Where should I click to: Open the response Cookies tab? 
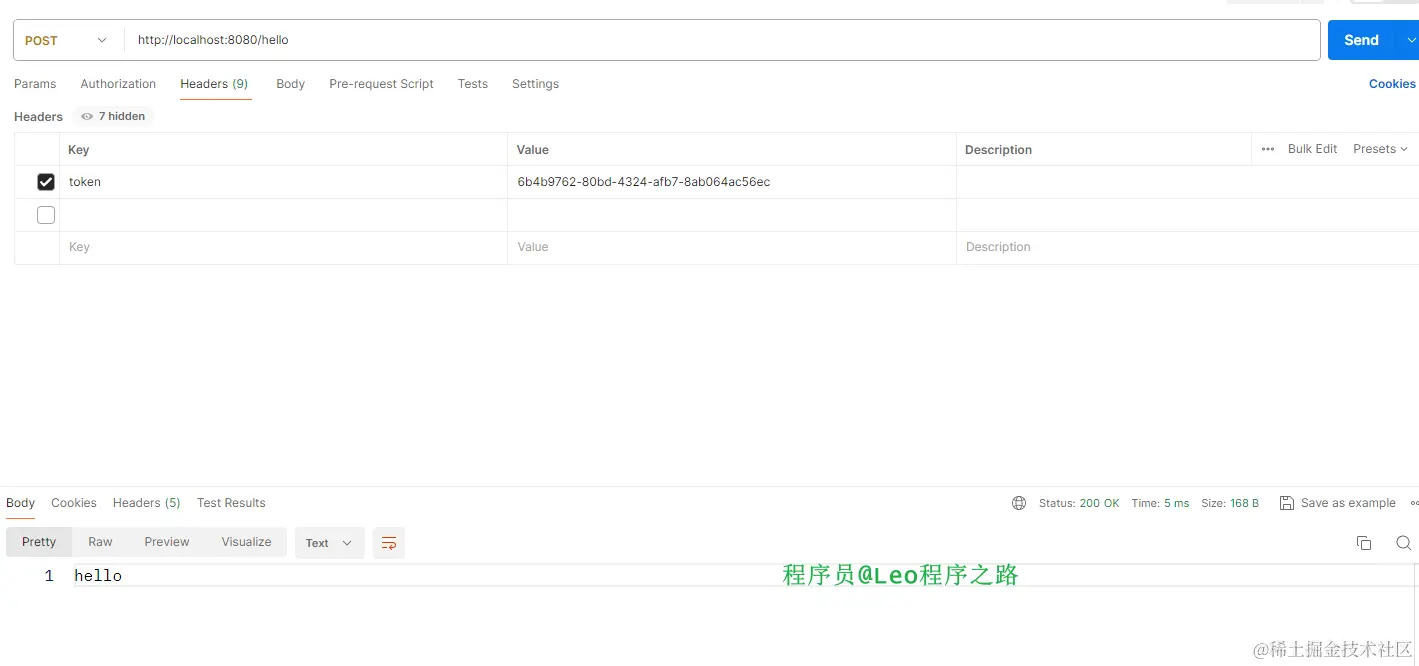click(x=74, y=503)
